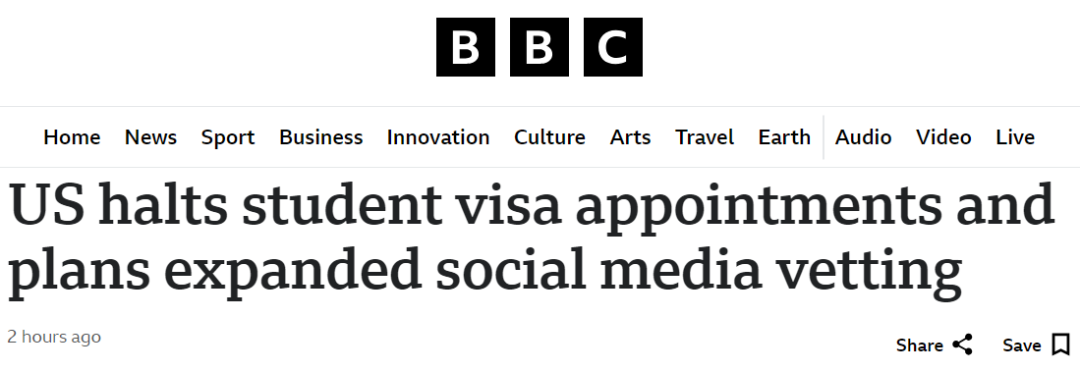The width and height of the screenshot is (1080, 371).
Task: Select the Arts menu item
Action: tap(630, 137)
